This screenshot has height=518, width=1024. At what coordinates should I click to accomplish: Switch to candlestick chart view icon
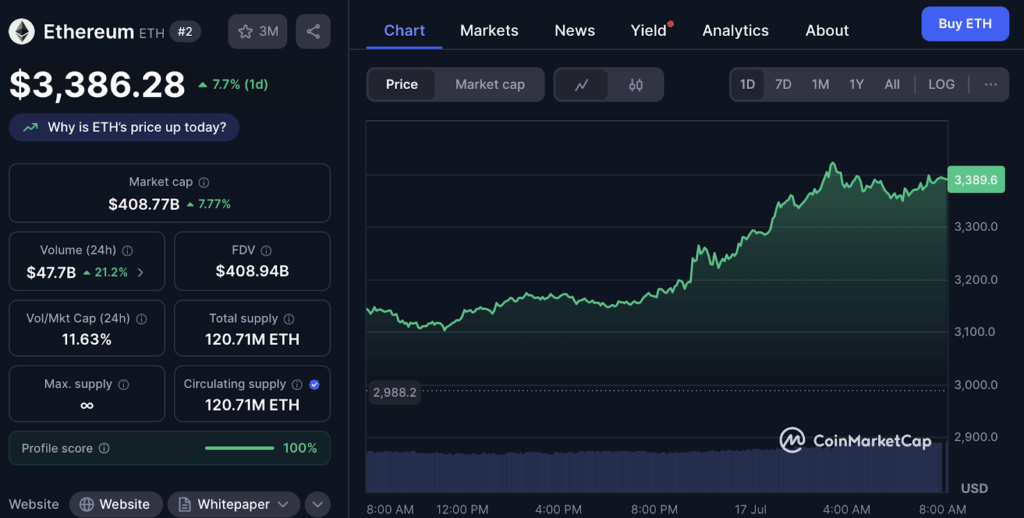(636, 85)
